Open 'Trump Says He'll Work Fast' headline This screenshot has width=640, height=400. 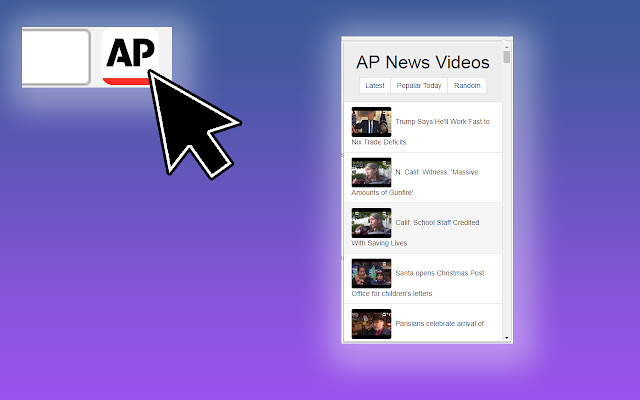[x=442, y=122]
